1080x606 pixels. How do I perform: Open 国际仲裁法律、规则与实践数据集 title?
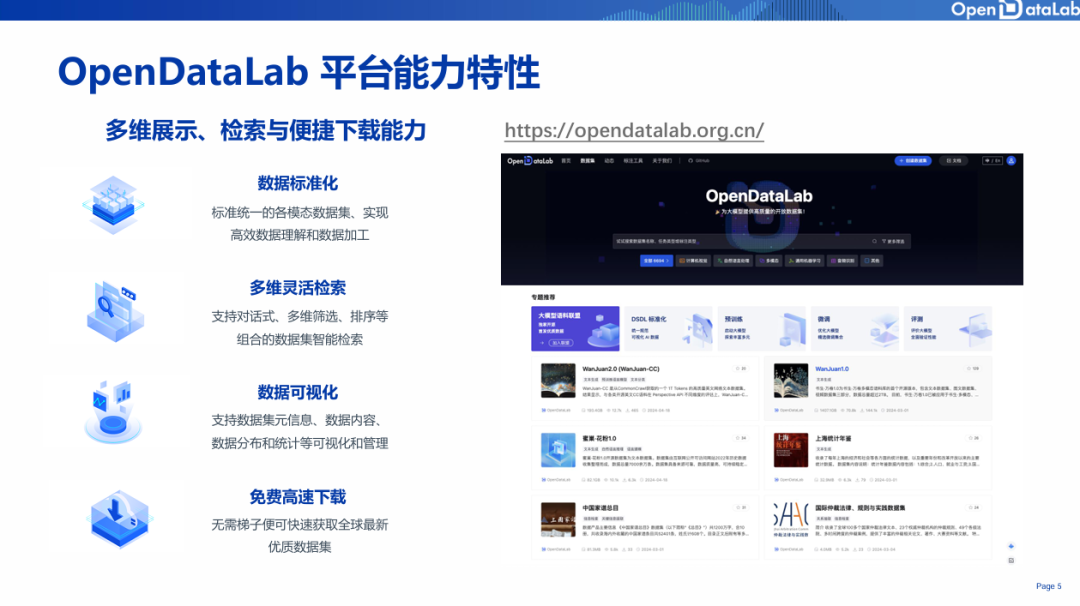tap(860, 508)
